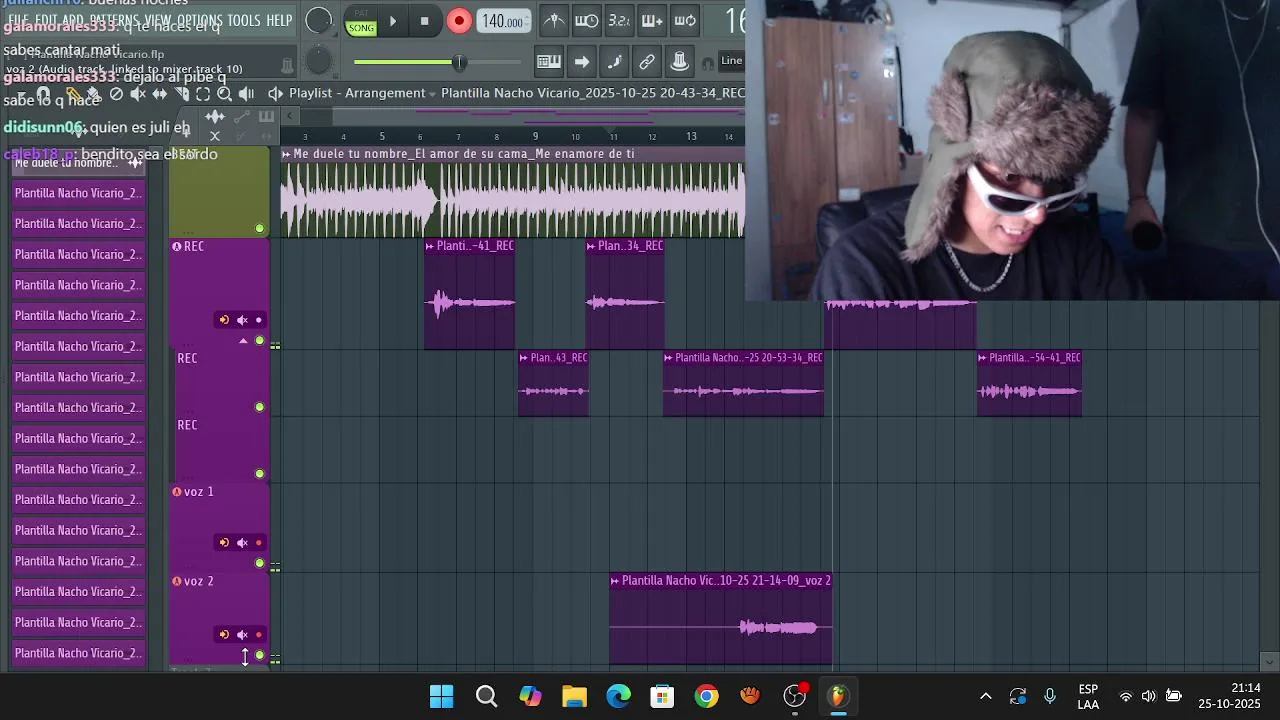Image resolution: width=1280 pixels, height=720 pixels.
Task: Open Google Chrome from taskbar
Action: [x=706, y=696]
